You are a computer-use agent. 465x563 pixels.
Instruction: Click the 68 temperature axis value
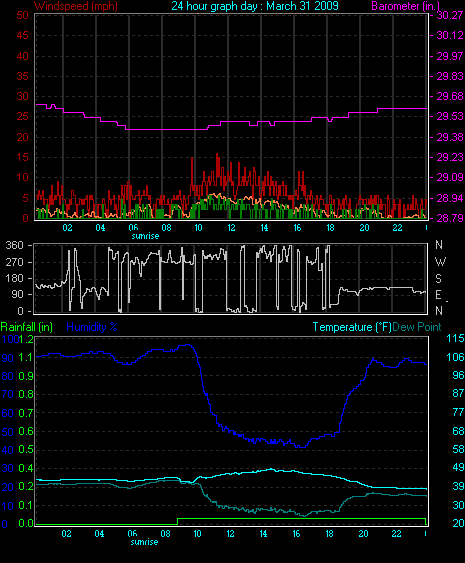(x=458, y=431)
